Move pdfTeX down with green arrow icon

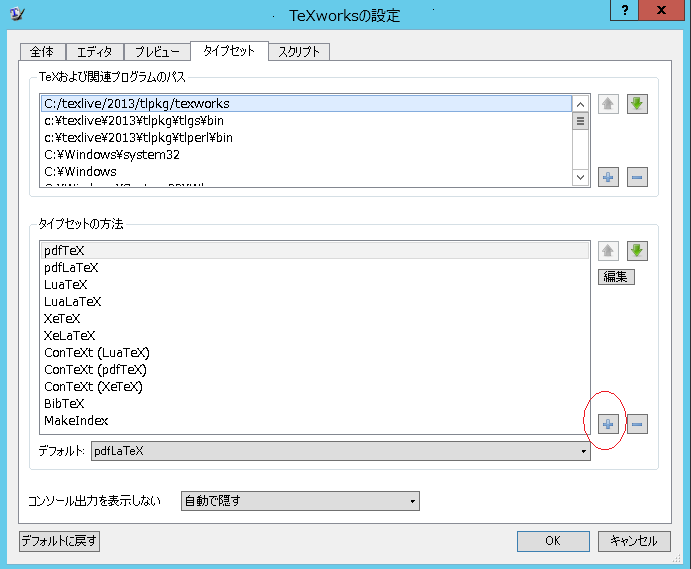click(x=637, y=251)
